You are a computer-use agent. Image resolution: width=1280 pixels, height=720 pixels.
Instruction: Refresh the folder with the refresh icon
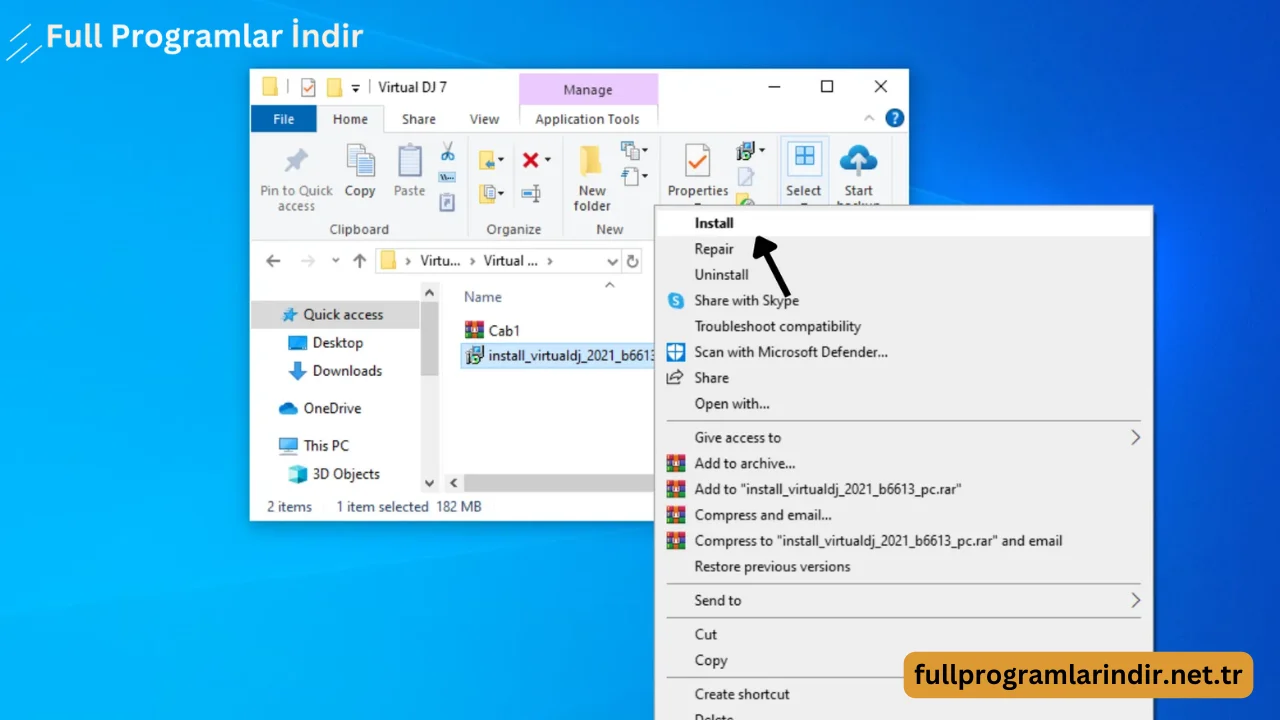coord(632,261)
